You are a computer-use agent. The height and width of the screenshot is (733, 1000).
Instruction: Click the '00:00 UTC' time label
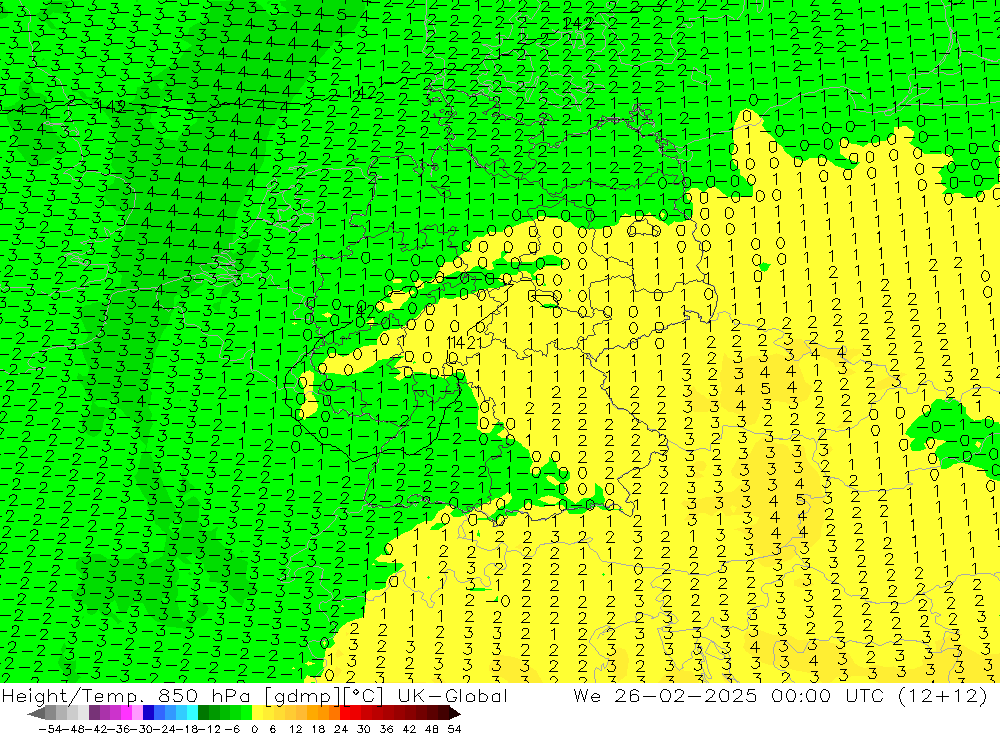[830, 695]
